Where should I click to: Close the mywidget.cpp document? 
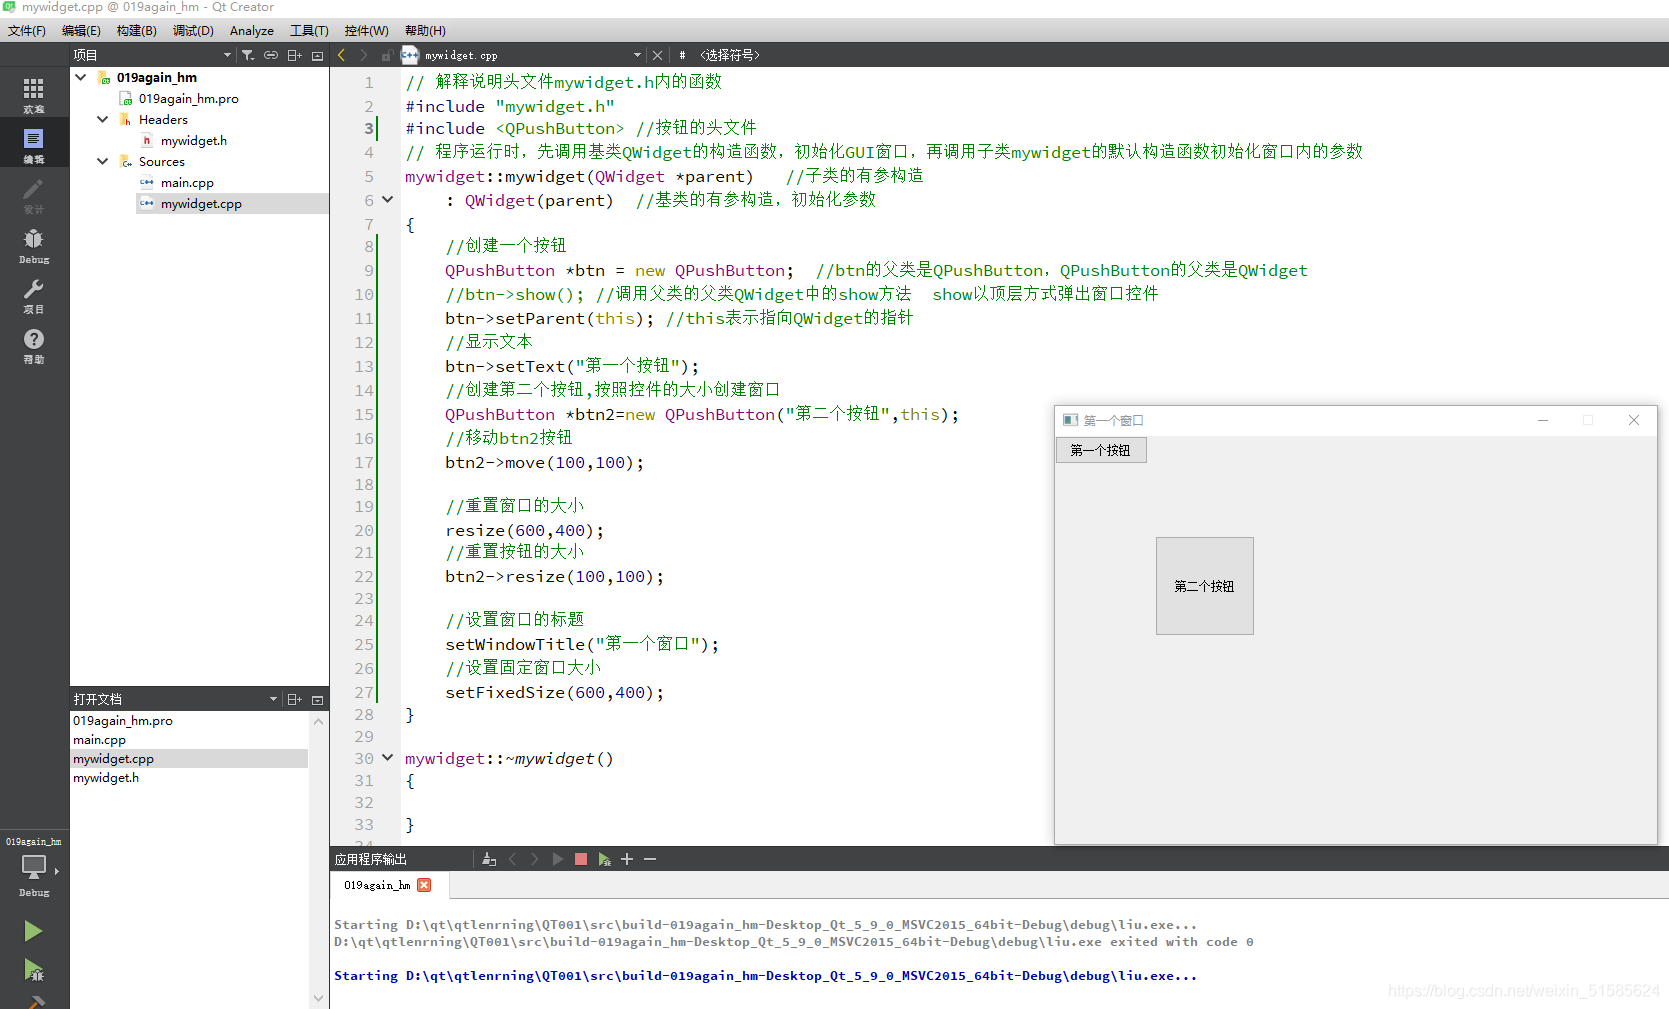(x=657, y=55)
